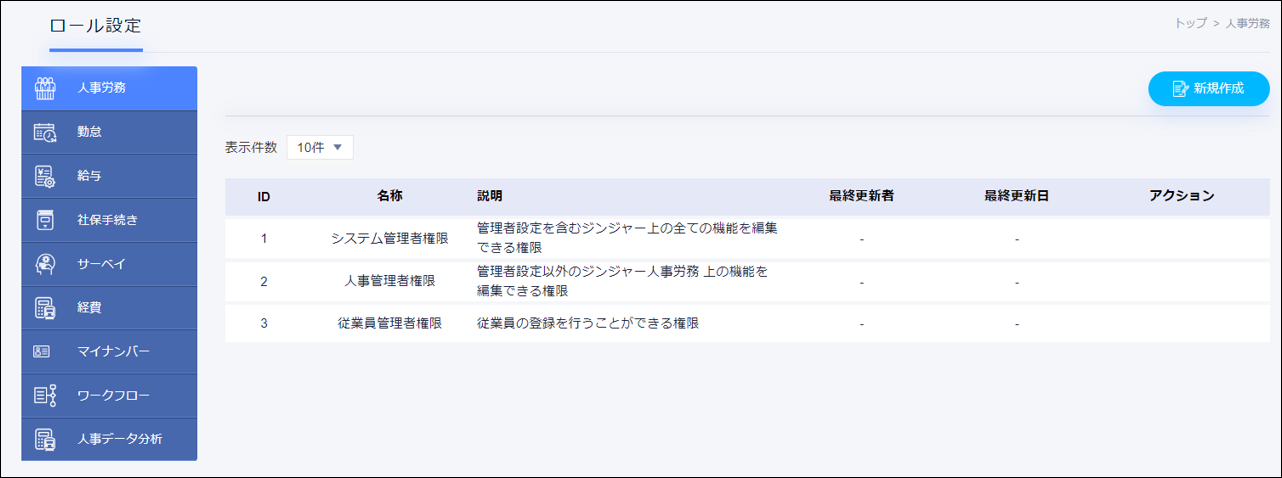Image resolution: width=1282 pixels, height=478 pixels.
Task: Open the マイナンバー menu item
Action: point(109,352)
